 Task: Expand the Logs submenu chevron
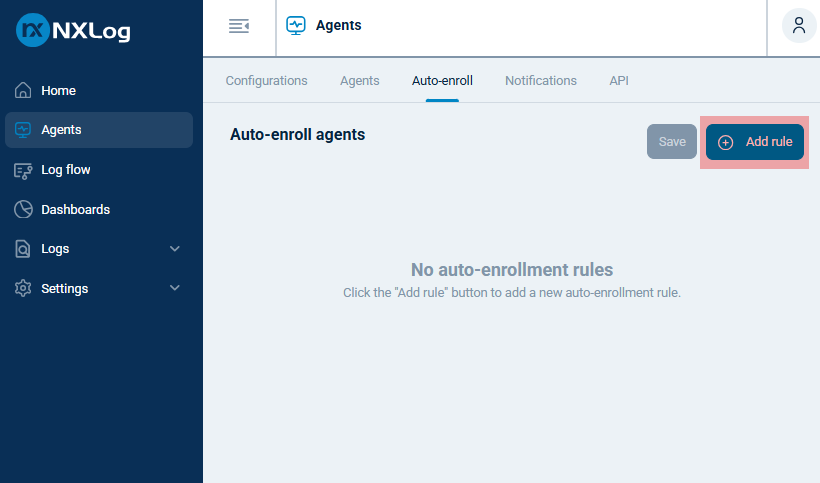tap(175, 249)
